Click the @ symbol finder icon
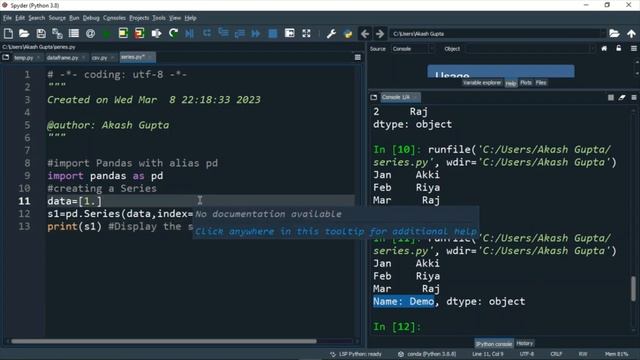 tap(91, 33)
